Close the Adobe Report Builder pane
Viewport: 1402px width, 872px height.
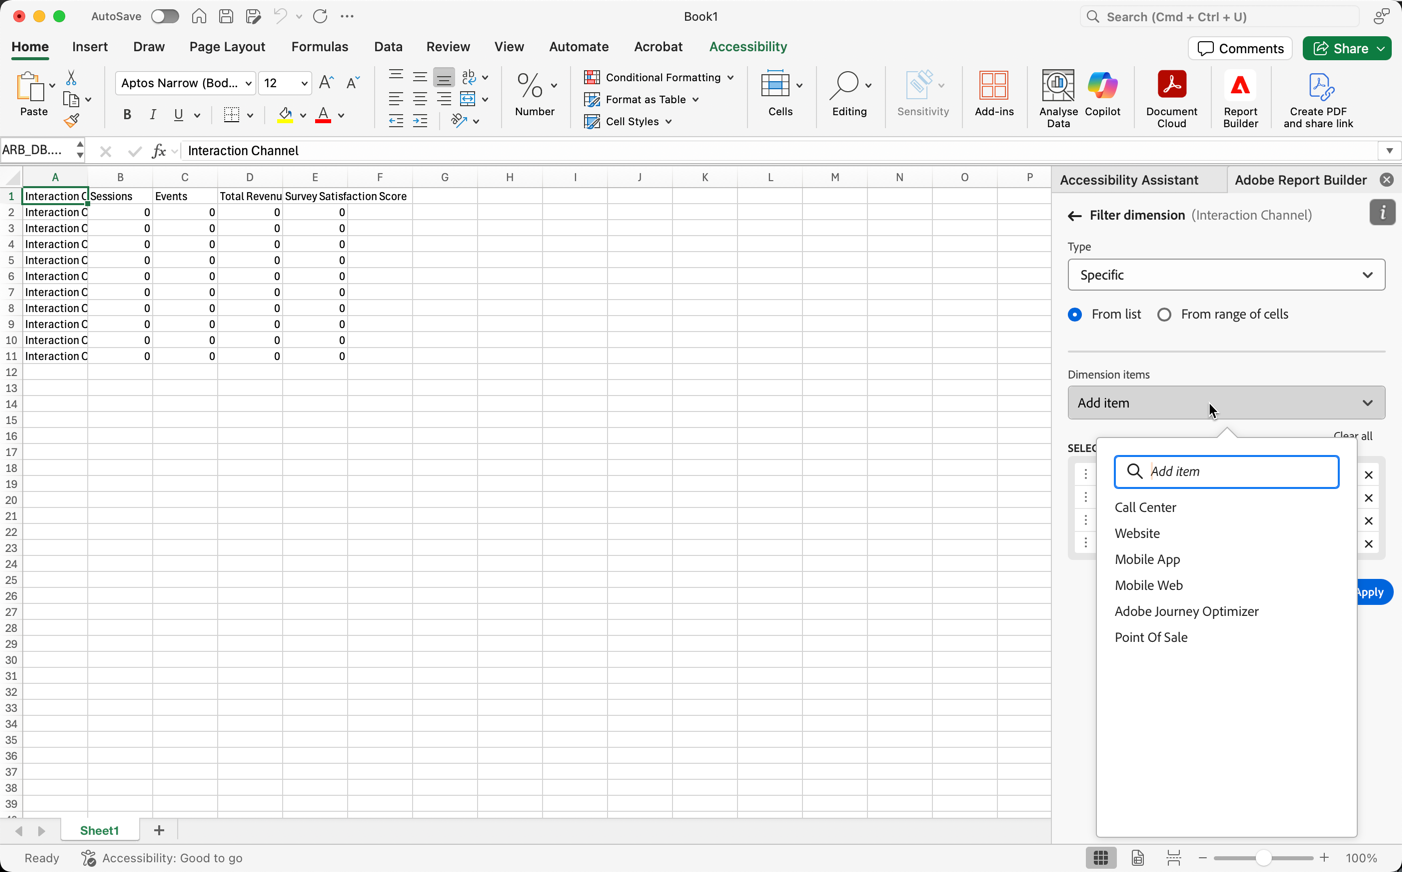1386,180
